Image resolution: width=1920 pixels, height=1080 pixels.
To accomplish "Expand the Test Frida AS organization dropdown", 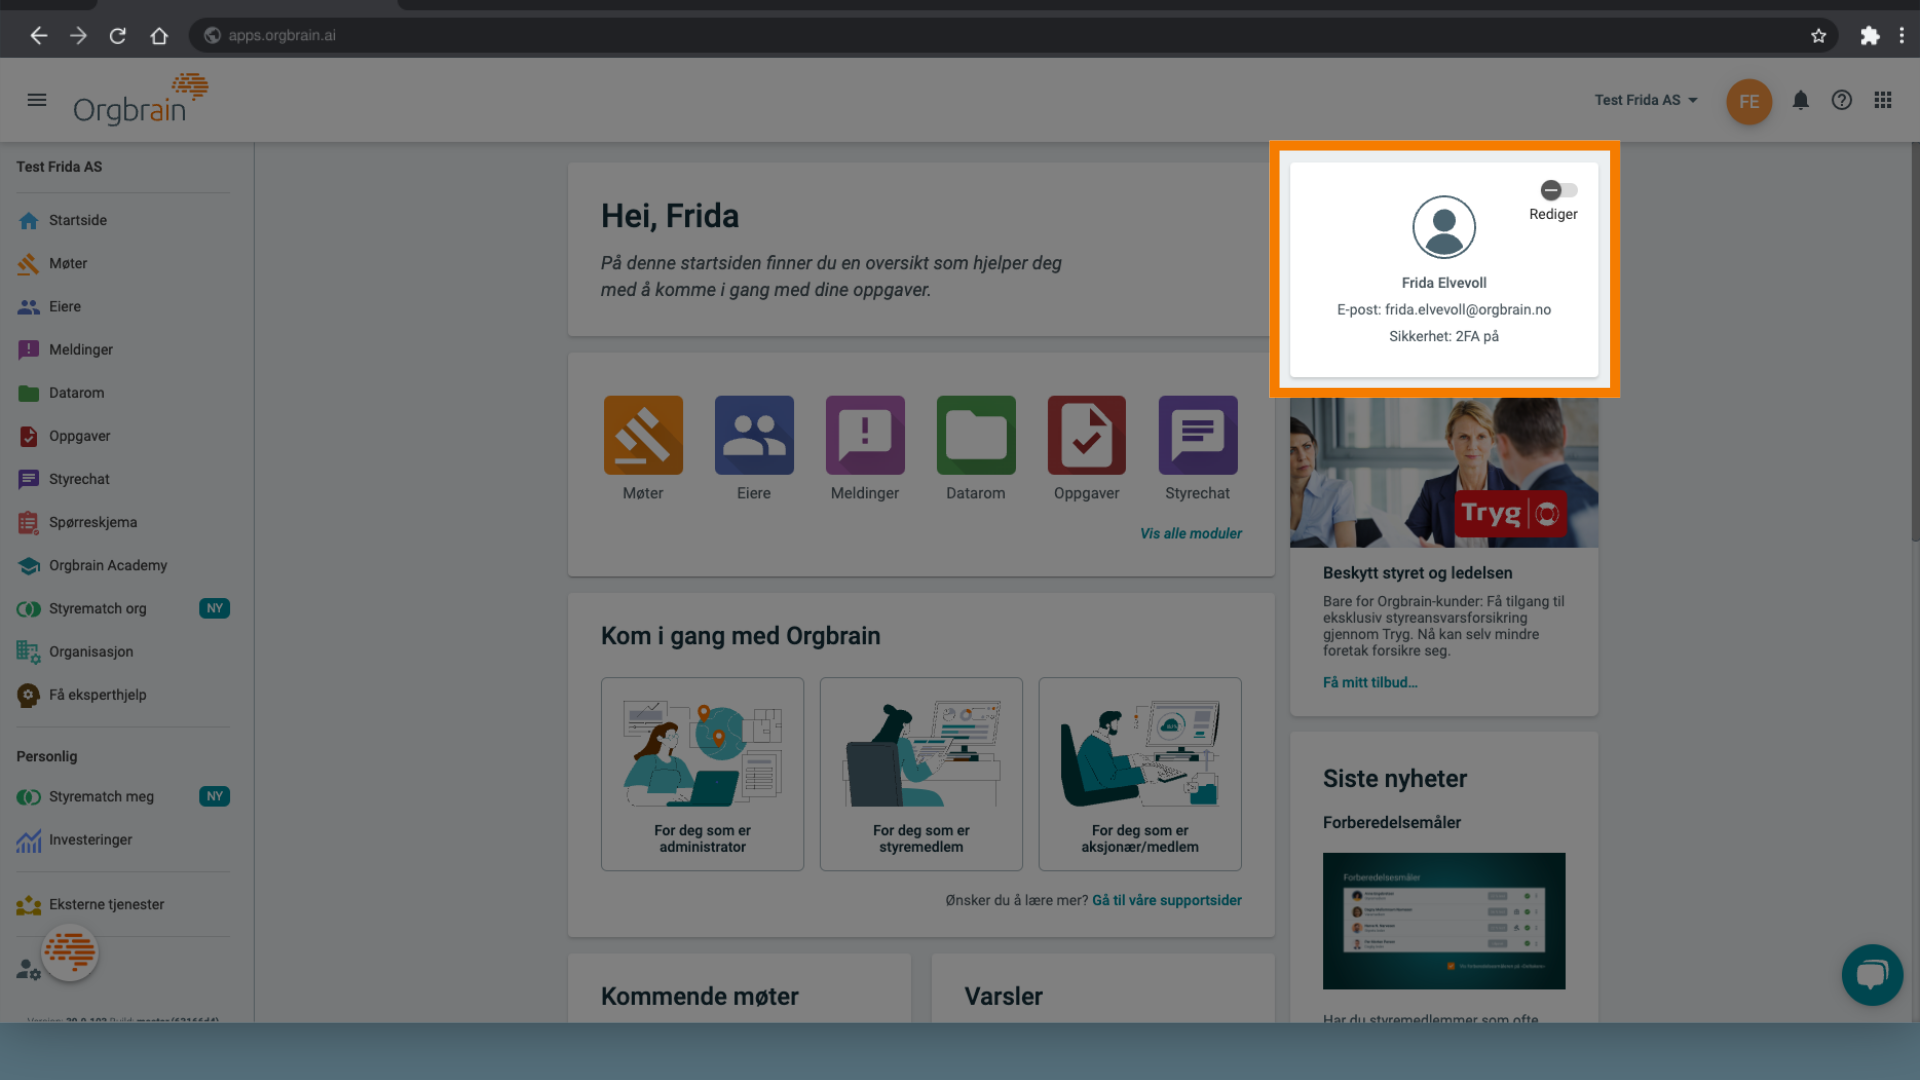I will (1646, 100).
